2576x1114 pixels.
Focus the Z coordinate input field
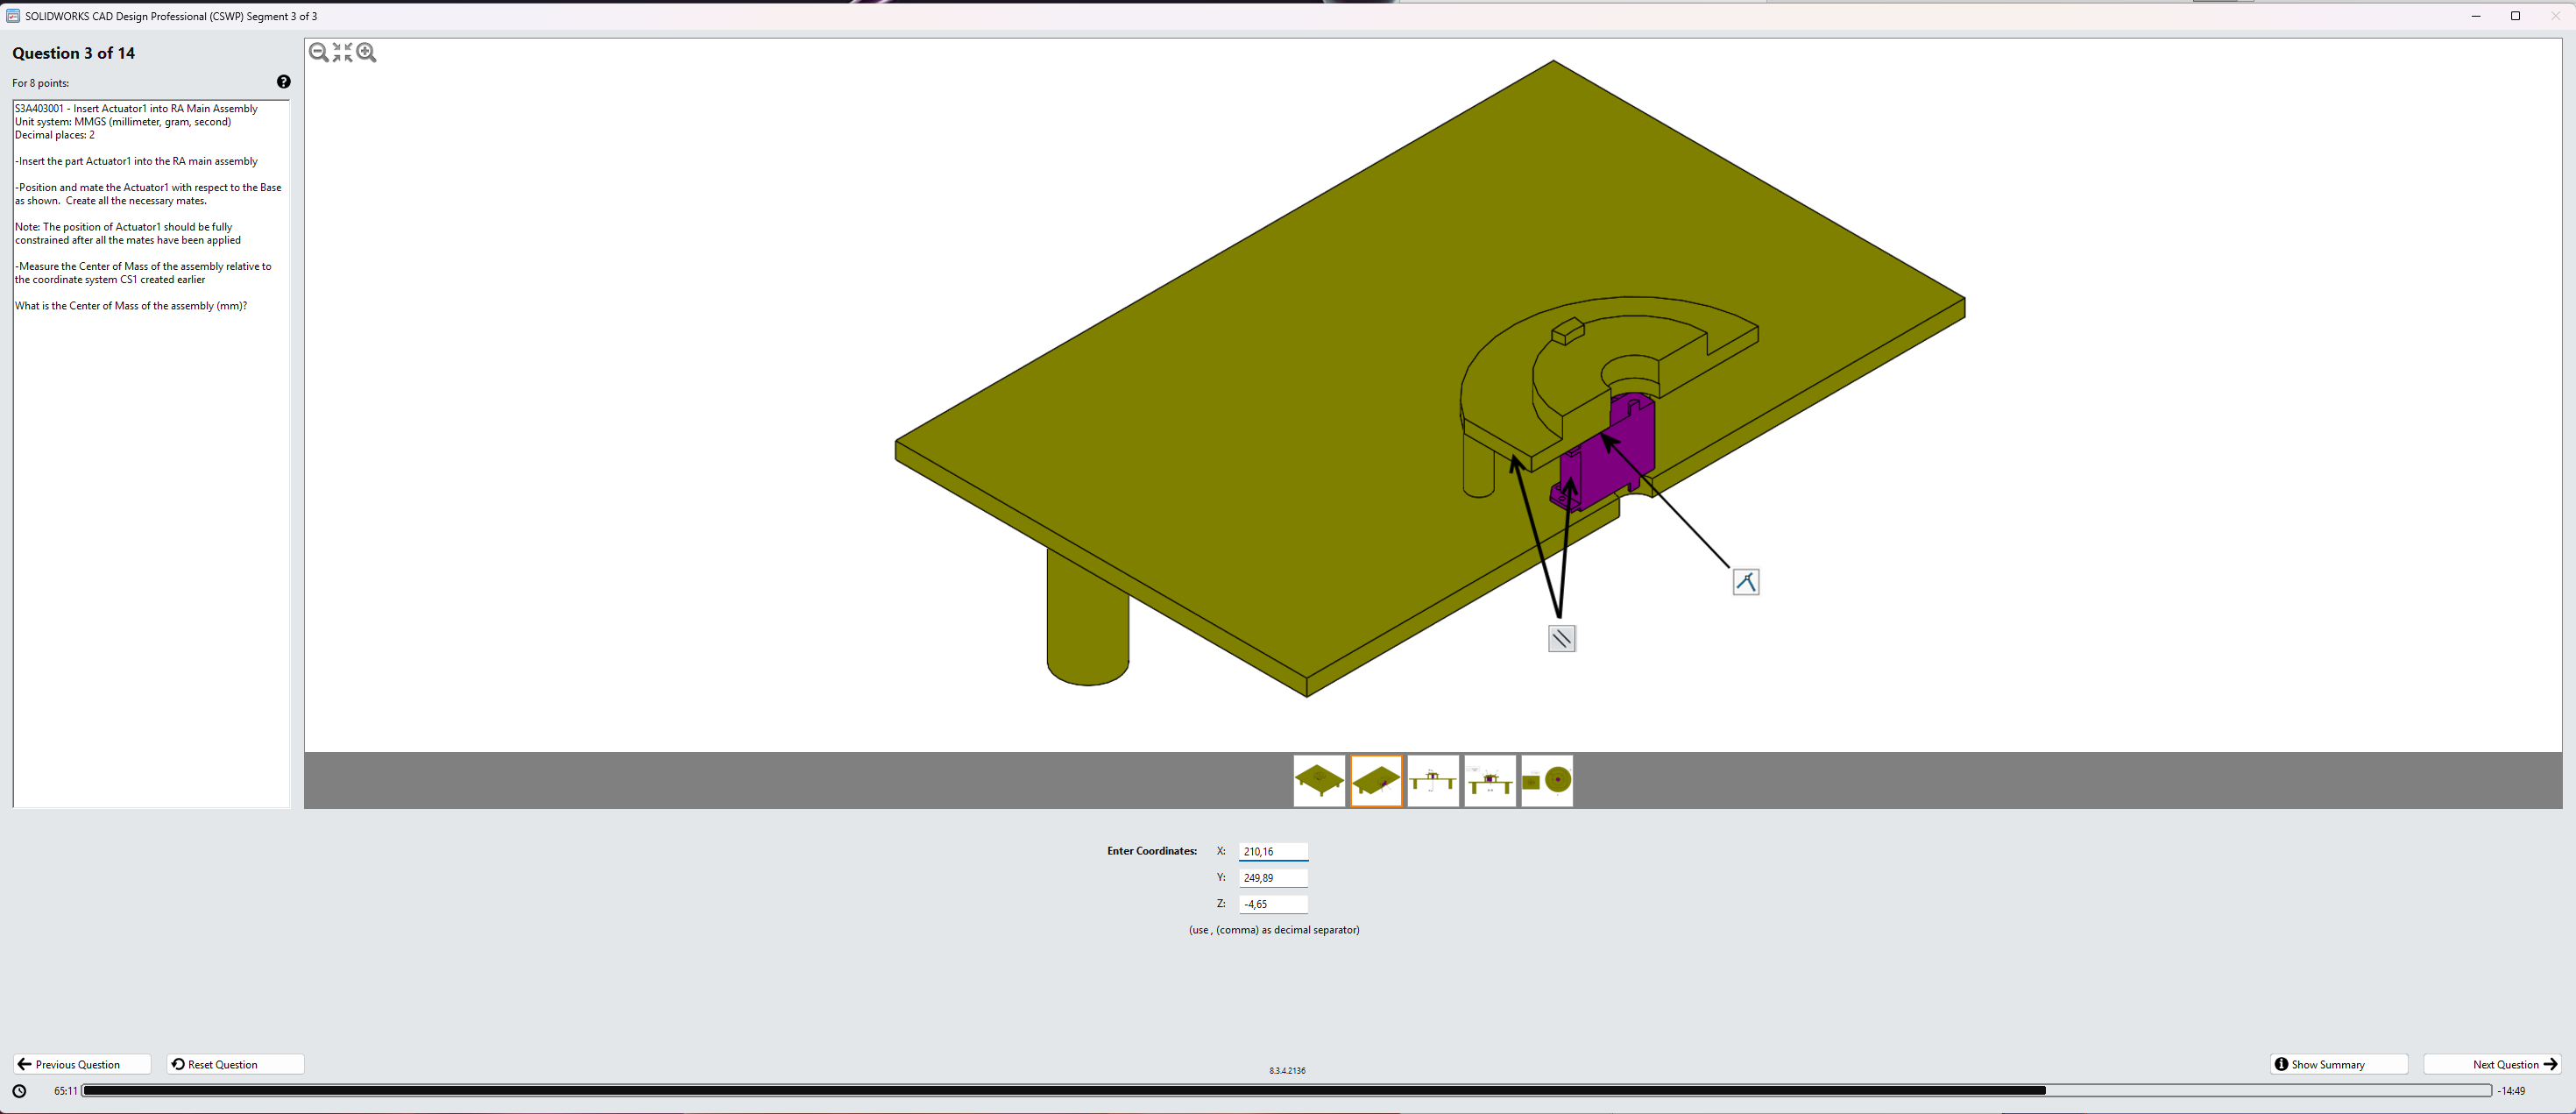1272,903
